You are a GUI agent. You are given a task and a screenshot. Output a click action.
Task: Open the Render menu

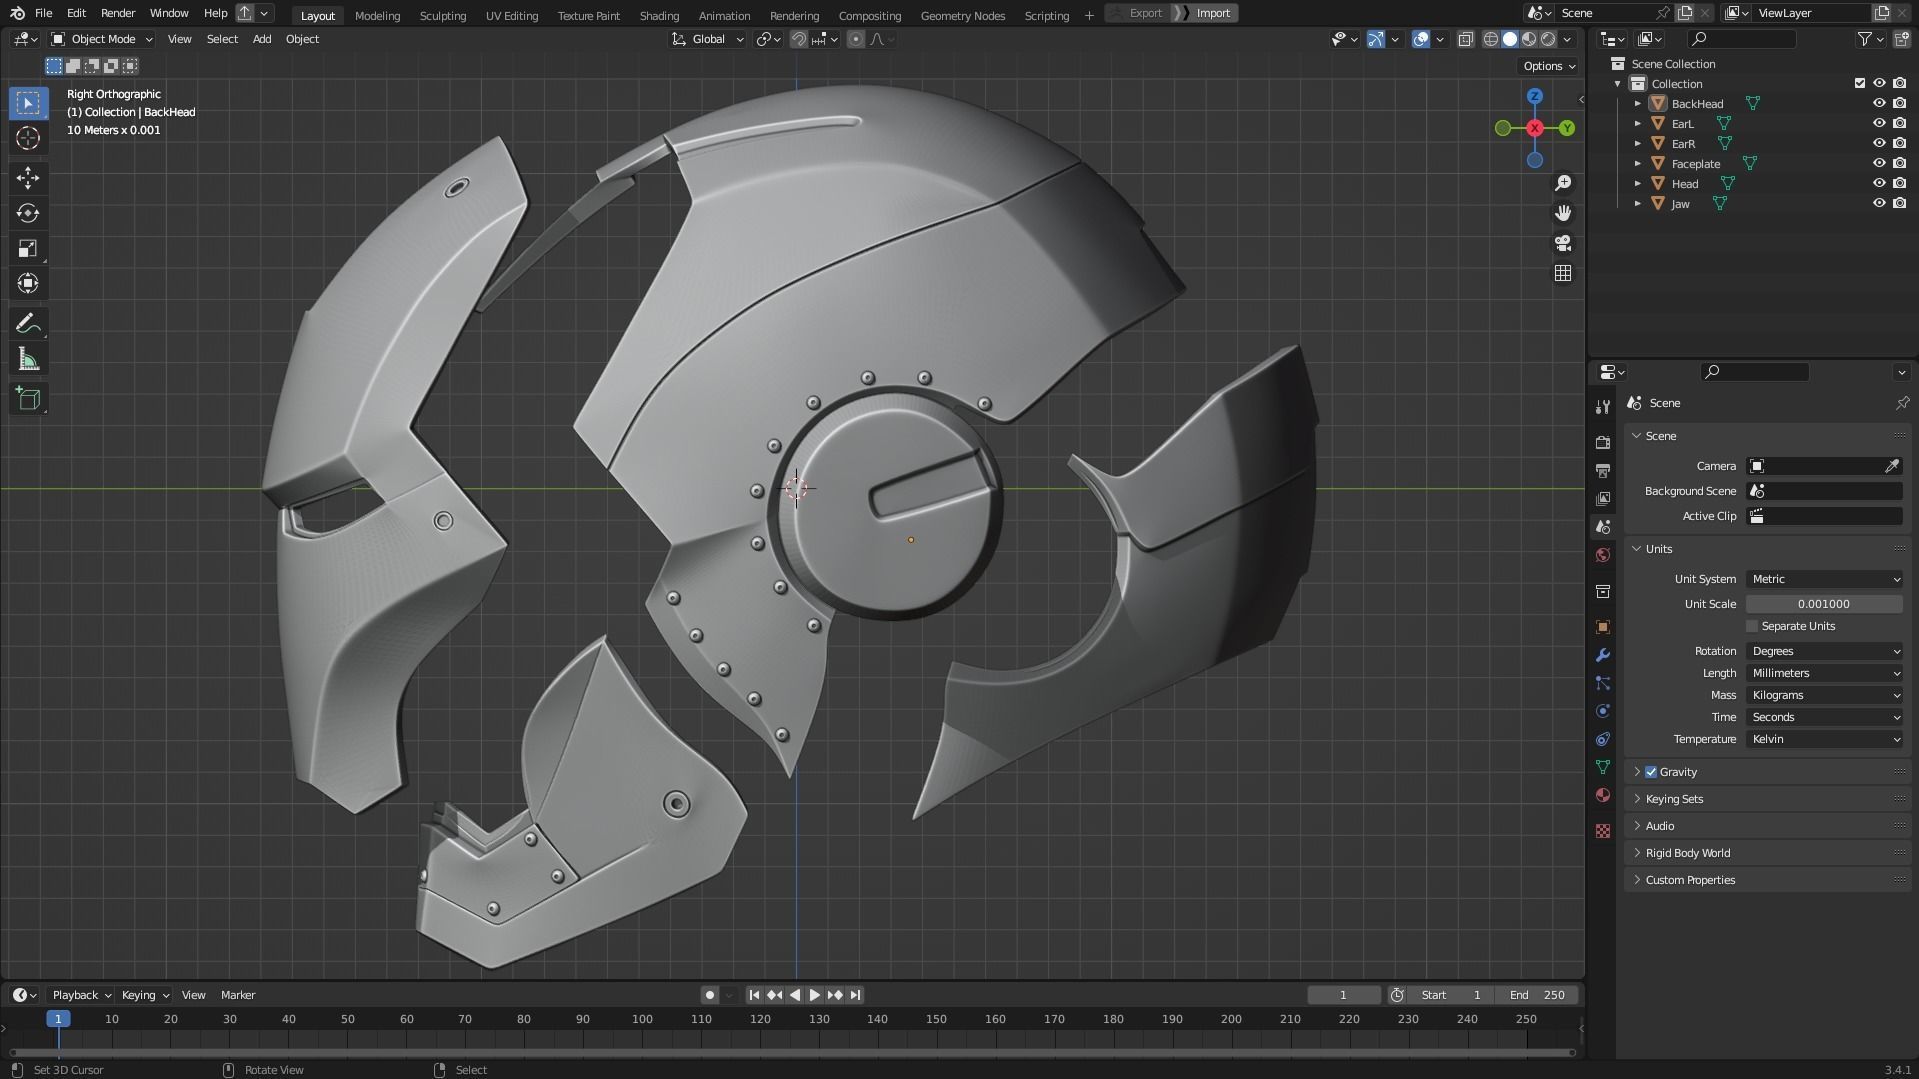tap(118, 13)
